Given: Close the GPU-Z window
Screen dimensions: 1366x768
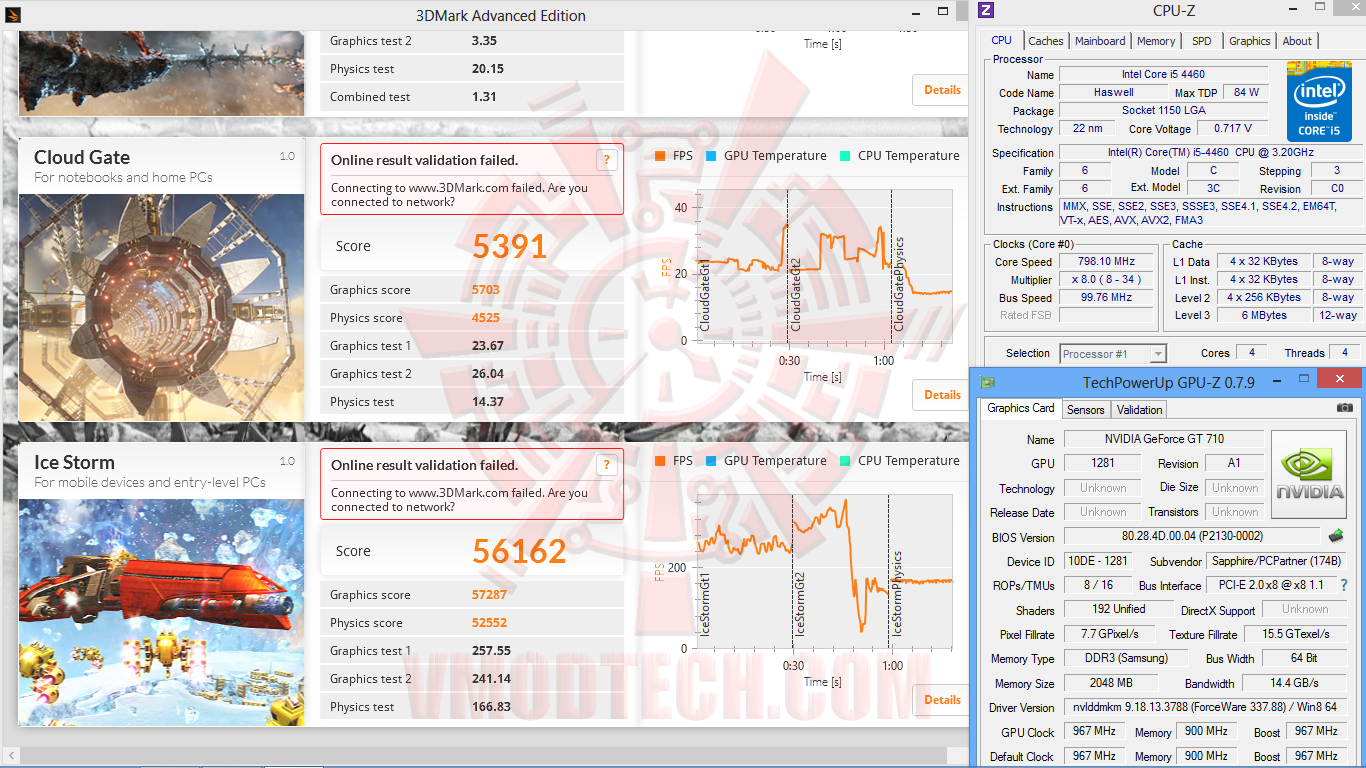Looking at the screenshot, I should [1338, 378].
